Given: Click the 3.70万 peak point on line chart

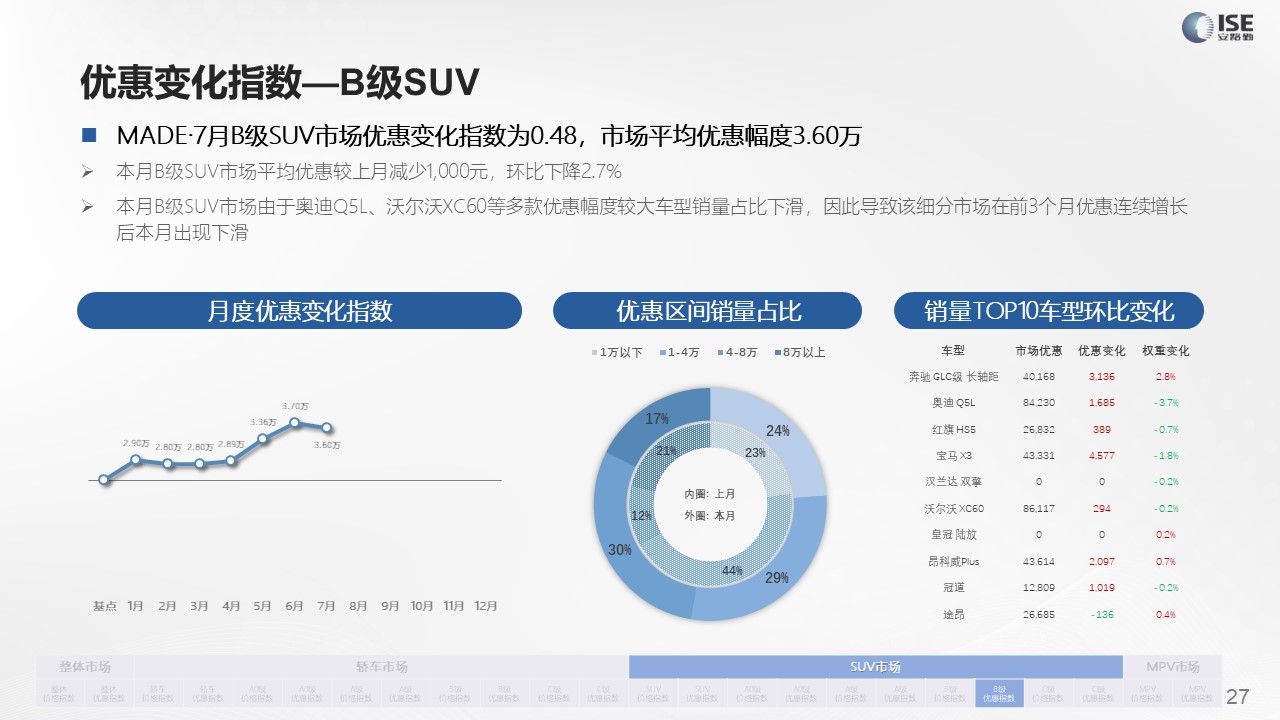Looking at the screenshot, I should click(x=295, y=423).
